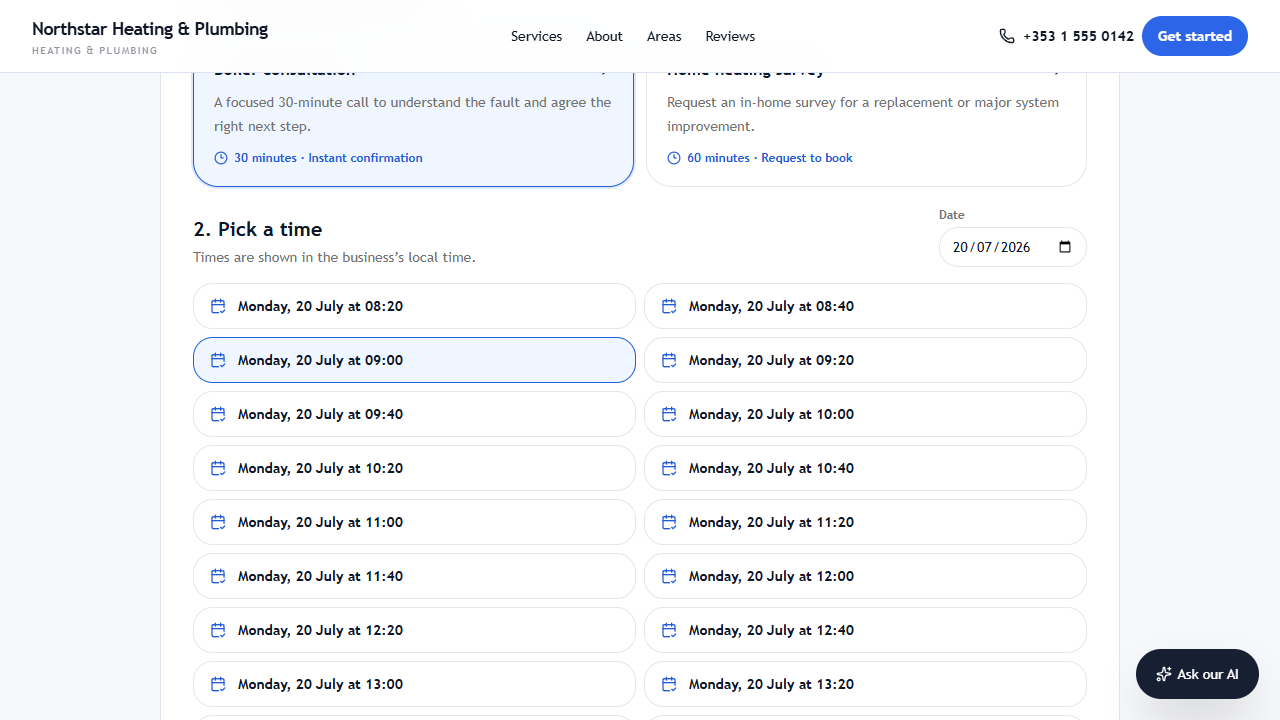Image resolution: width=1280 pixels, height=720 pixels.
Task: Select the 30-minute boiler consultation card
Action: click(413, 129)
